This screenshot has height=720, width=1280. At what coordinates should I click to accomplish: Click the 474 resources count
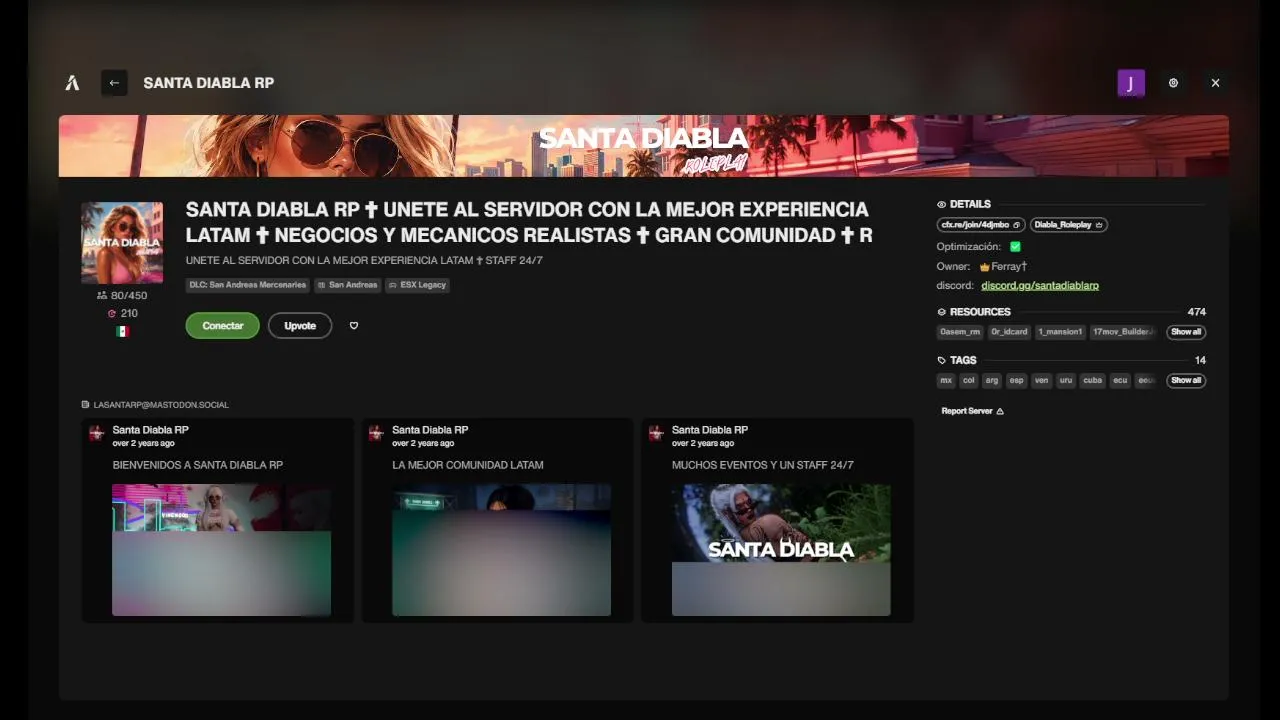1196,312
